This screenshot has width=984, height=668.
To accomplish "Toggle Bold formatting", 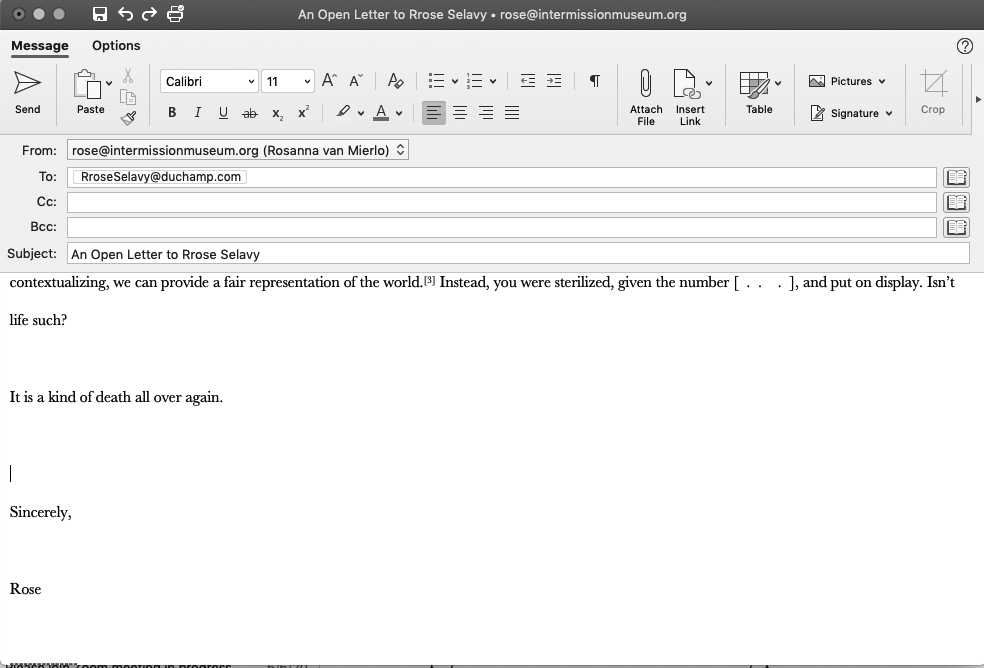I will tap(172, 113).
